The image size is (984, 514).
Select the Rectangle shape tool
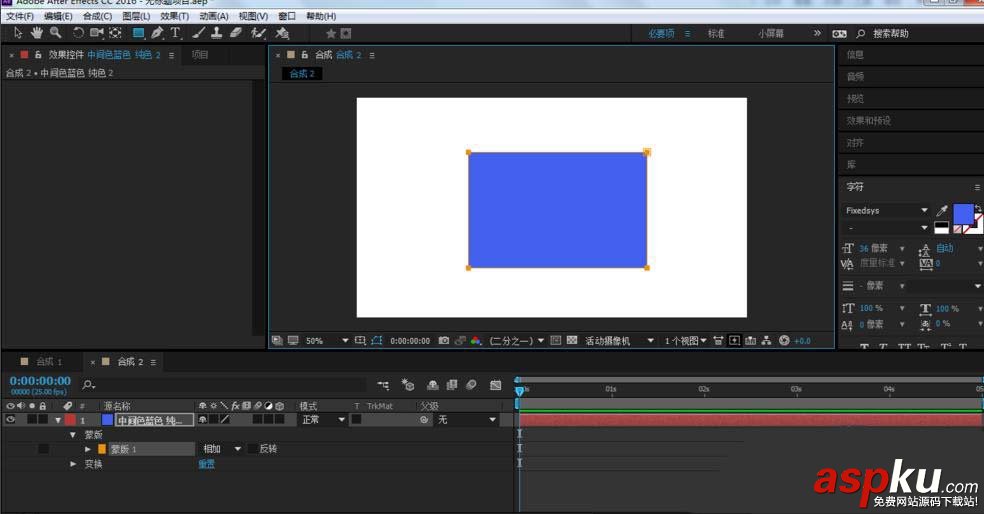[x=139, y=33]
